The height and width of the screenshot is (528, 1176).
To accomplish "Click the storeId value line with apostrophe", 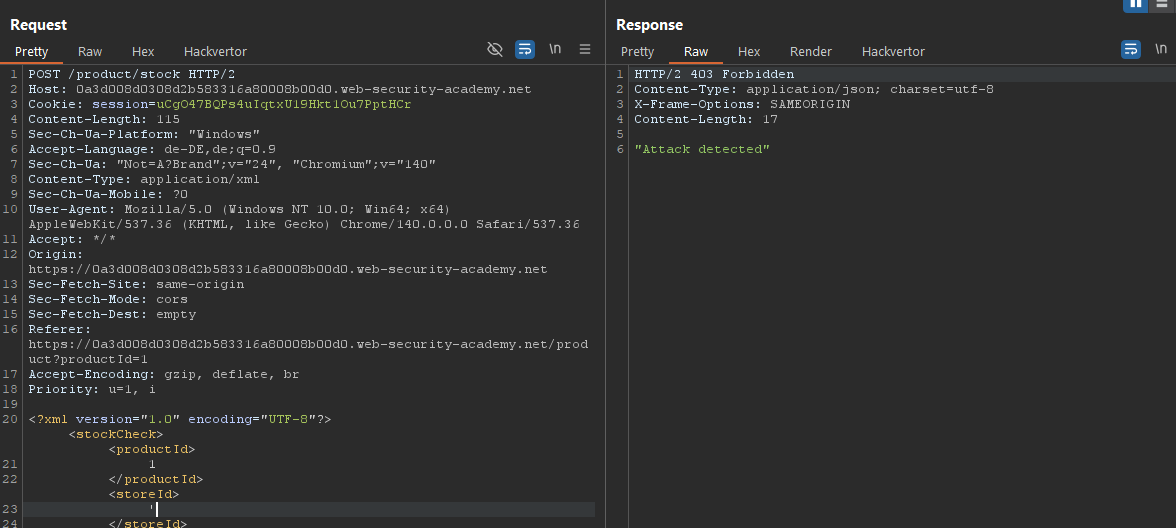I will (151, 509).
